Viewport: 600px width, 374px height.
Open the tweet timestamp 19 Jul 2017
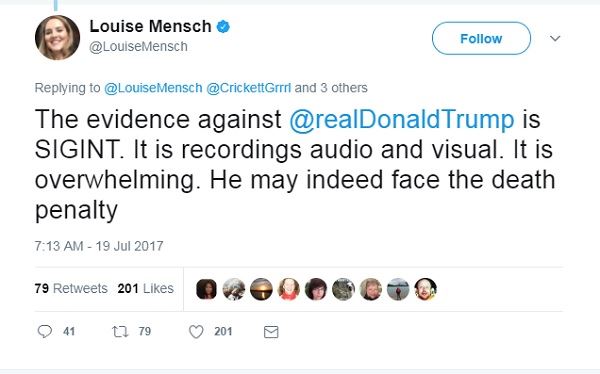(x=99, y=246)
